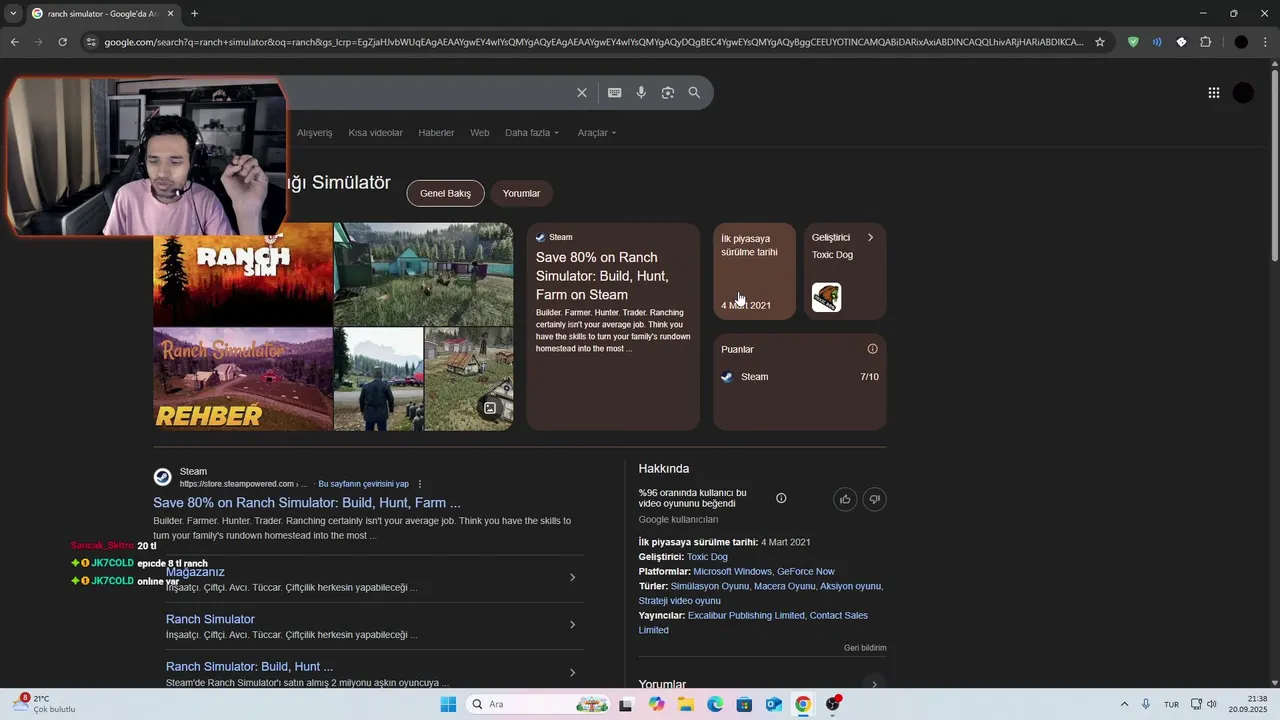Click the address bar URL field

pos(593,42)
